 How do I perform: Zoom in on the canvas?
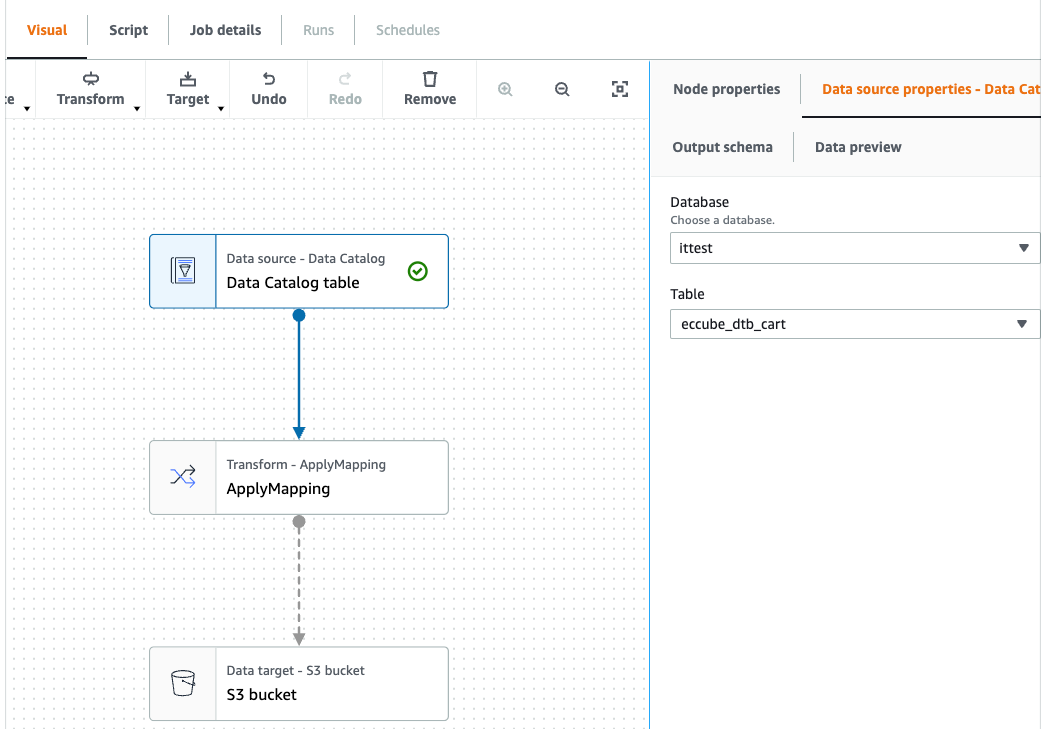tap(505, 89)
